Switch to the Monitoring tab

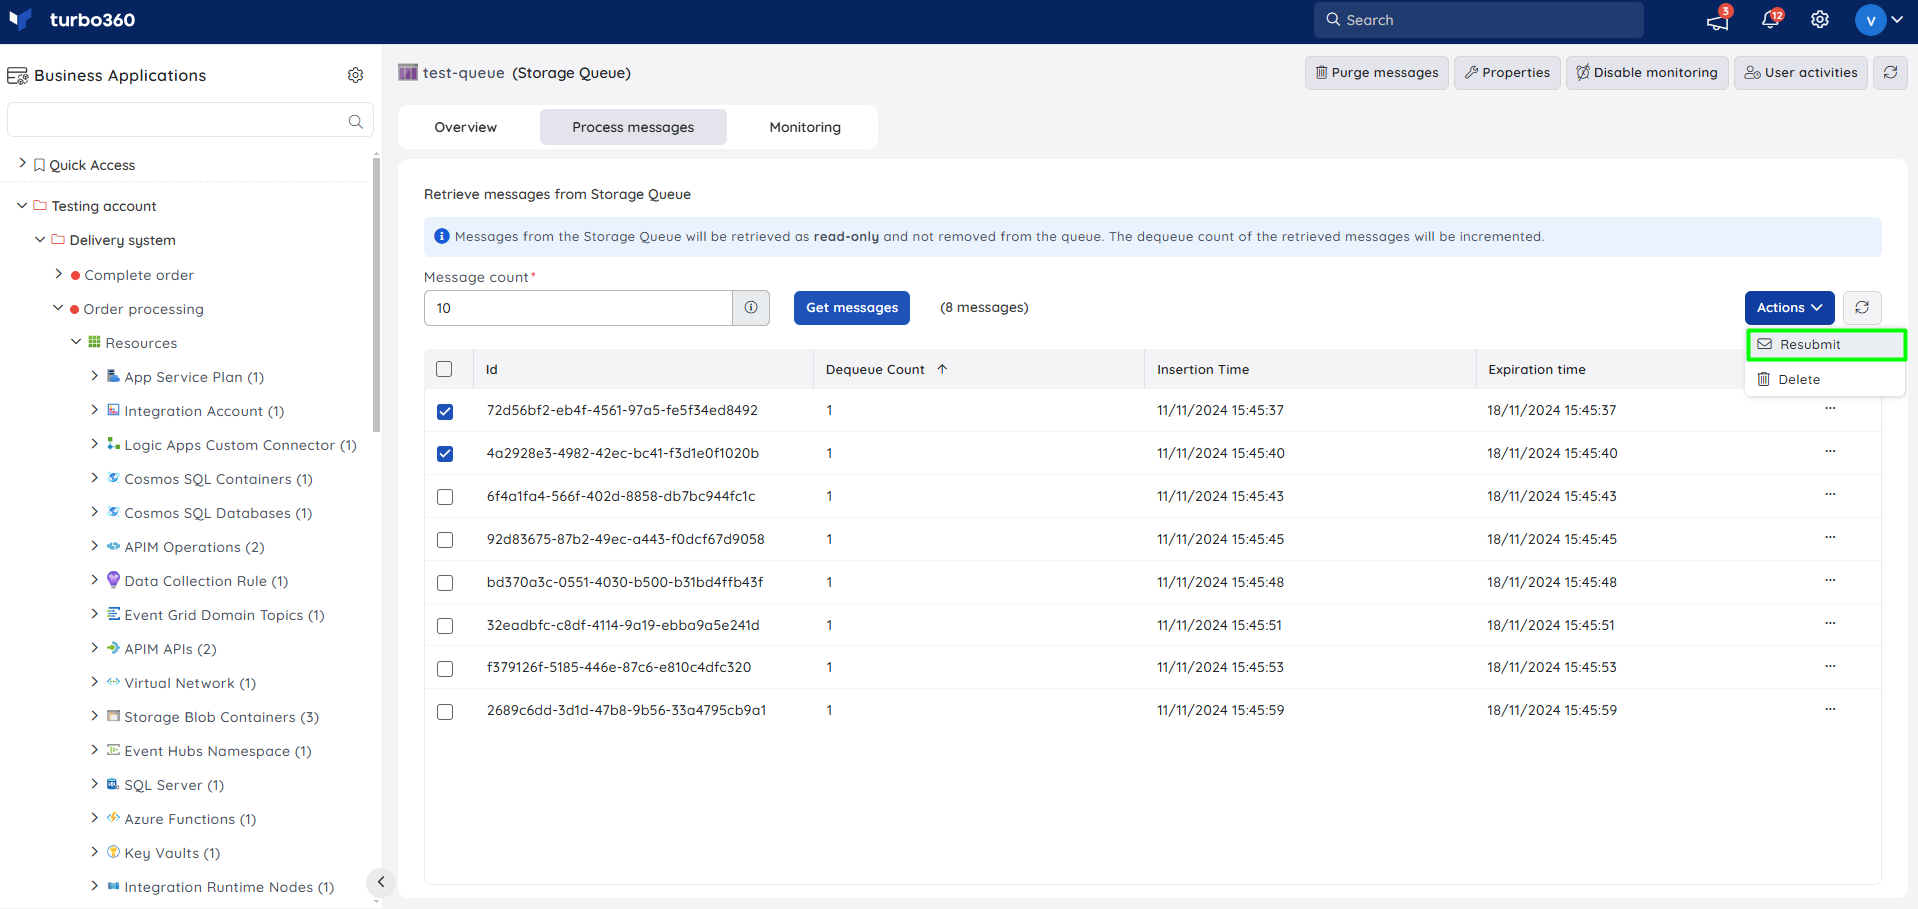[805, 127]
